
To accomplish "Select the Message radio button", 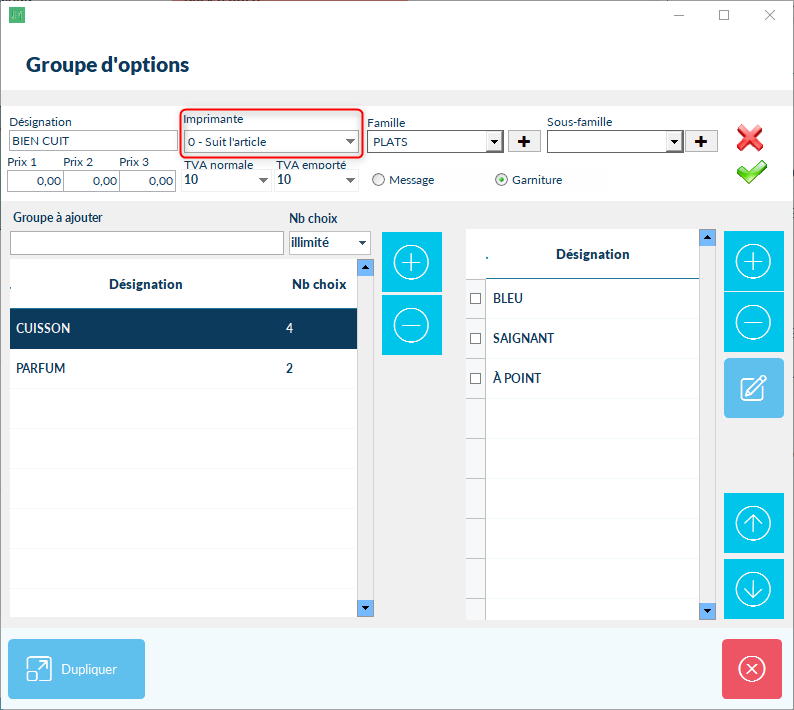I will 379,180.
